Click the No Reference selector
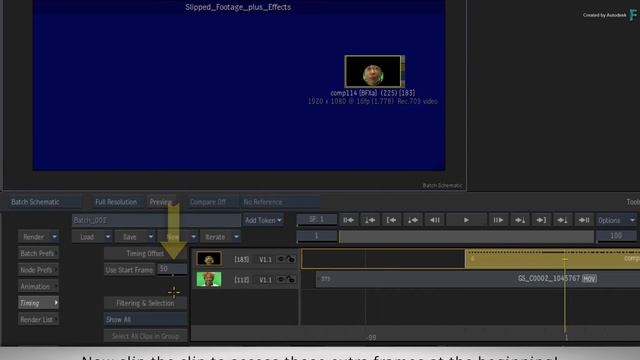 click(280, 202)
